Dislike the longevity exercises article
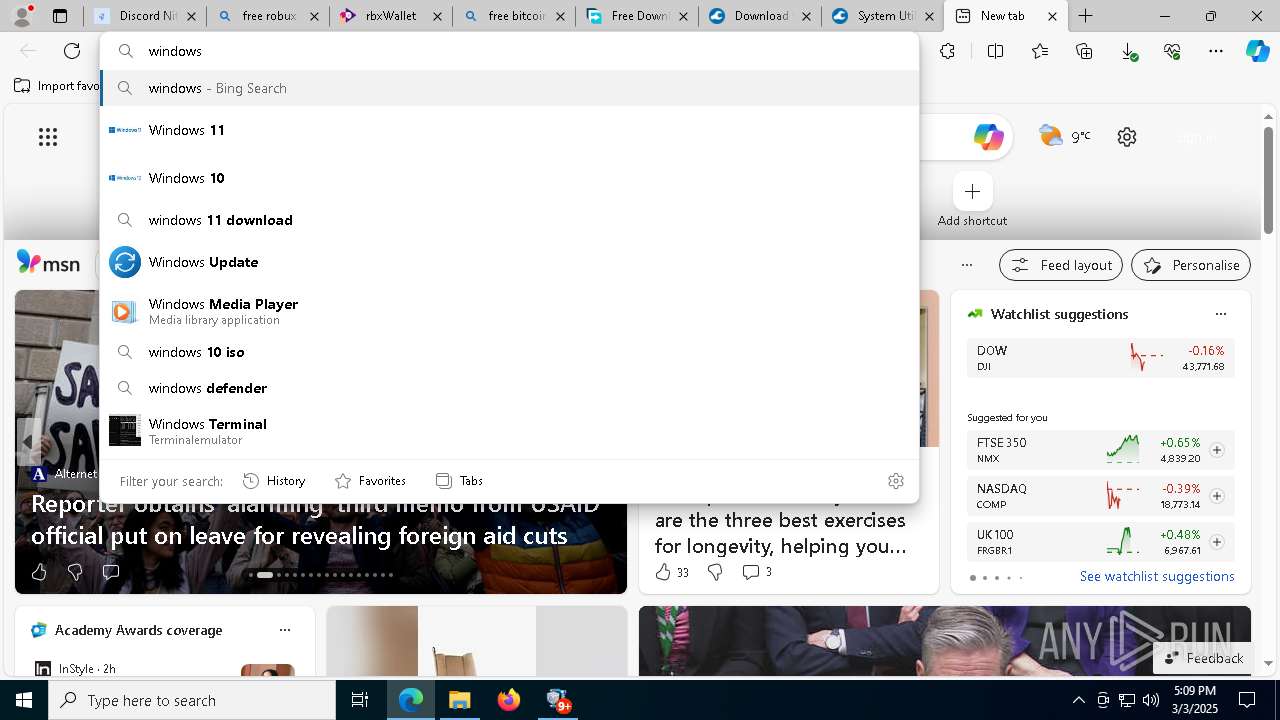 click(x=715, y=572)
